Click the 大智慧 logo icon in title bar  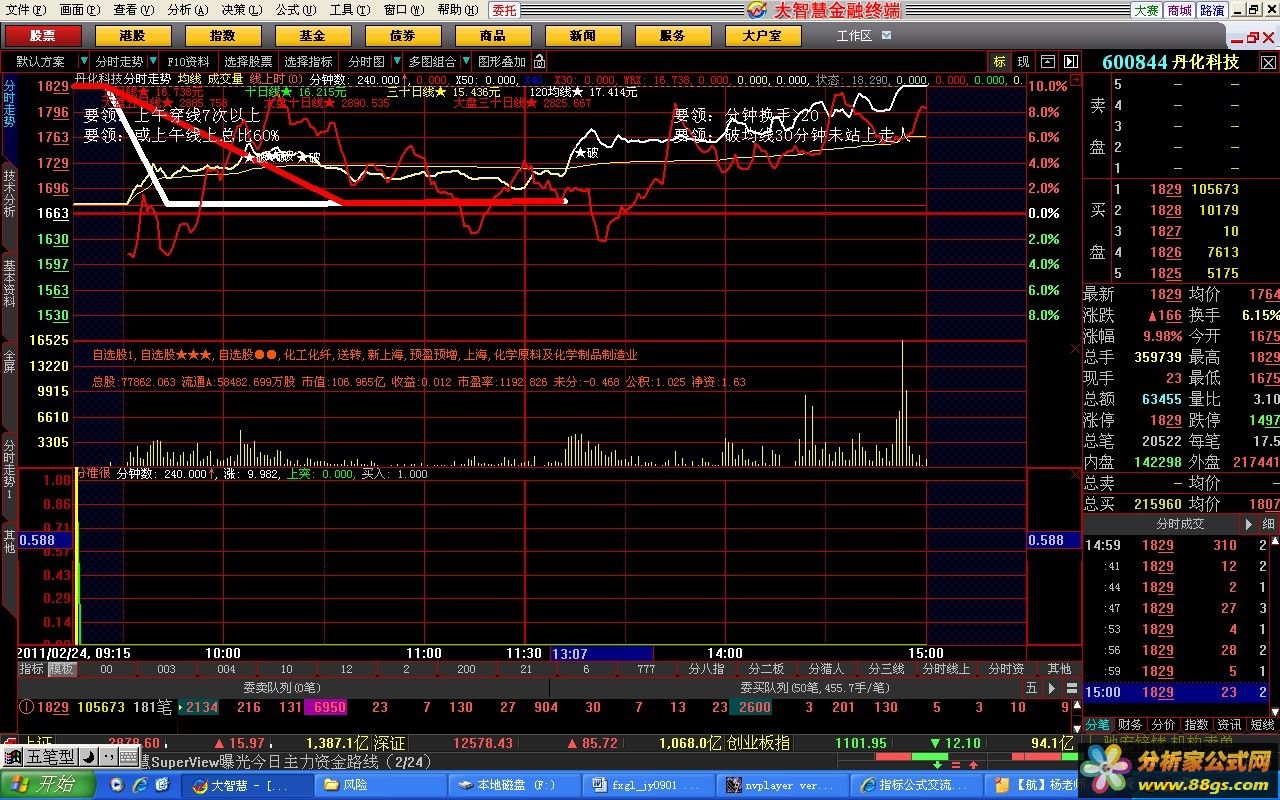tap(759, 10)
